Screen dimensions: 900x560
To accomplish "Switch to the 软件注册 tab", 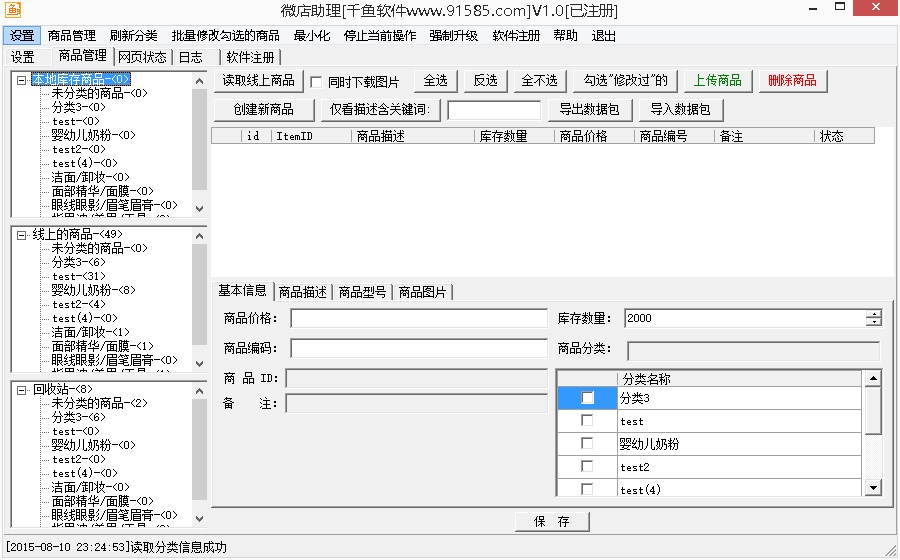I will (251, 57).
